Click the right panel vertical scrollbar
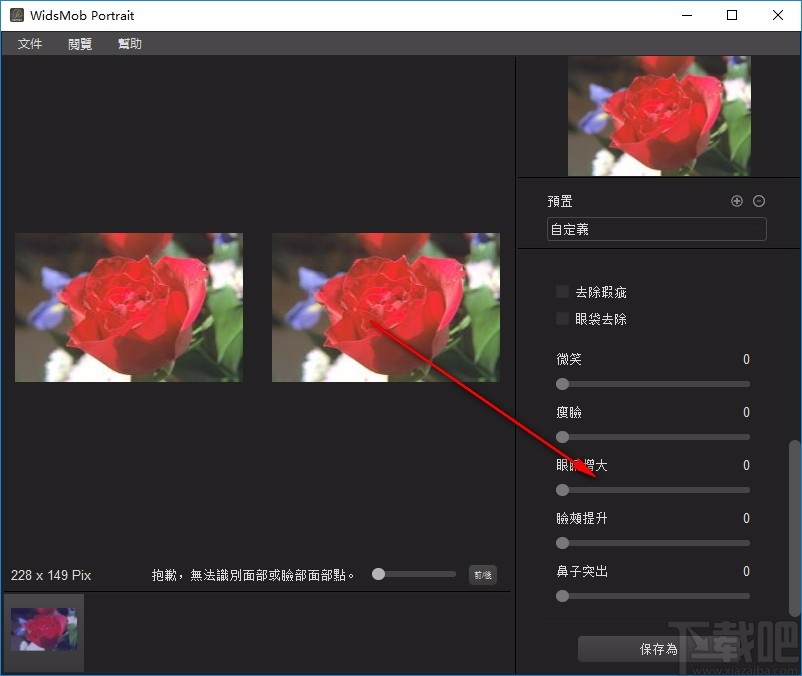This screenshot has height=676, width=802. [x=794, y=528]
